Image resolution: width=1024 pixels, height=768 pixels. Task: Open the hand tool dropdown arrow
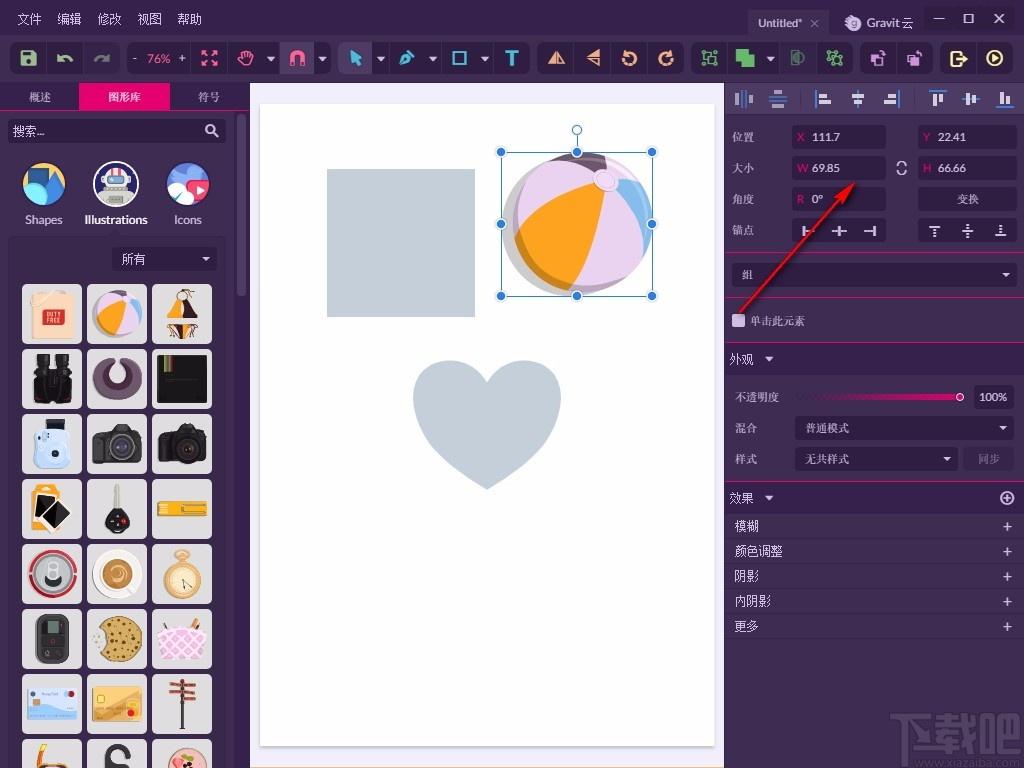point(270,59)
